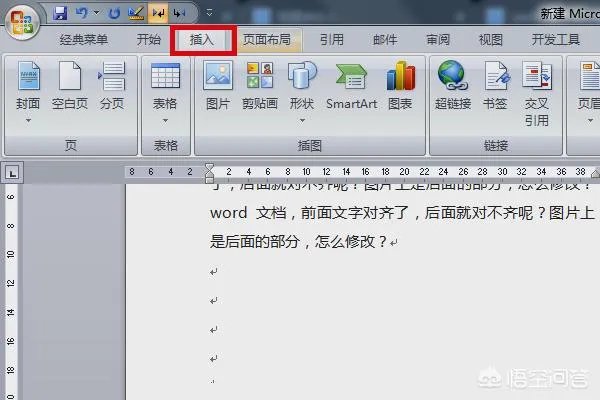Insert a chart (图表)
Viewport: 600px width, 400px height.
[400, 86]
